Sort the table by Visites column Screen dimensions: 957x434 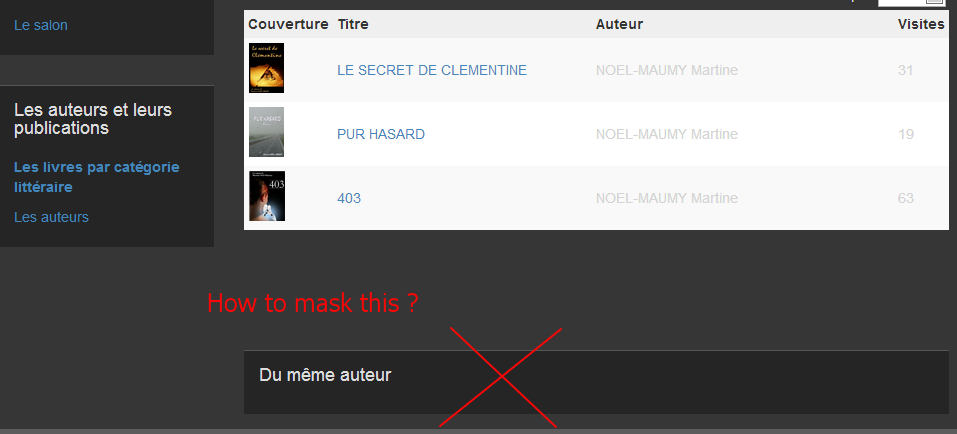point(921,24)
